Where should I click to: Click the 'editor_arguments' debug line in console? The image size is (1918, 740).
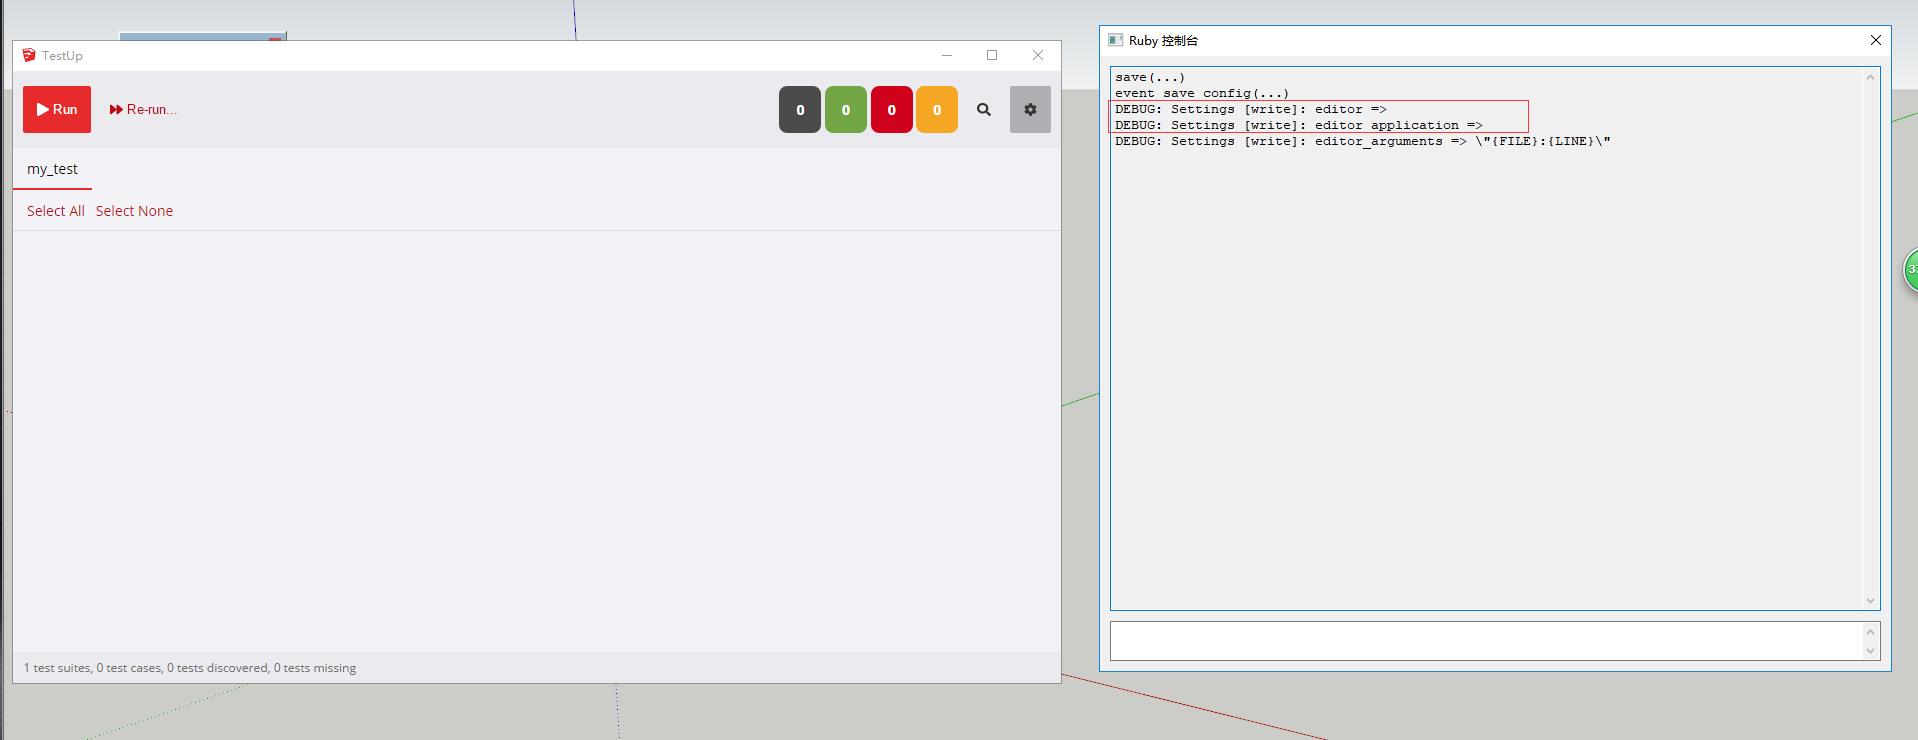1363,141
